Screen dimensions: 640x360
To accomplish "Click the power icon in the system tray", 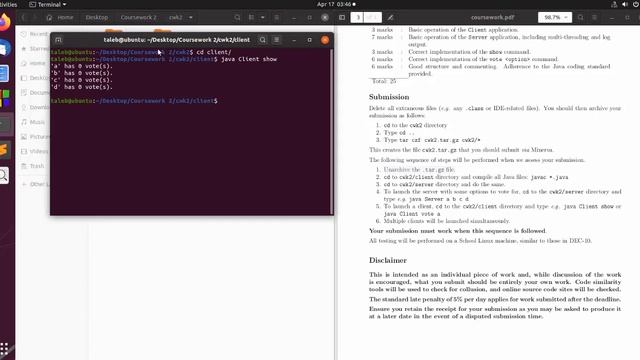I will click(636, 4).
